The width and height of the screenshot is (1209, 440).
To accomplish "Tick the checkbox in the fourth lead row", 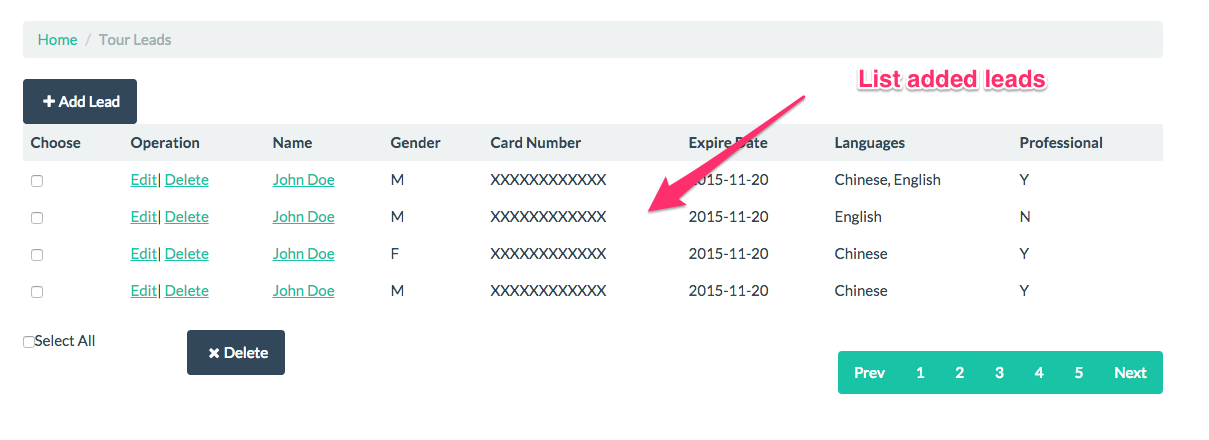I will pyautogui.click(x=37, y=292).
